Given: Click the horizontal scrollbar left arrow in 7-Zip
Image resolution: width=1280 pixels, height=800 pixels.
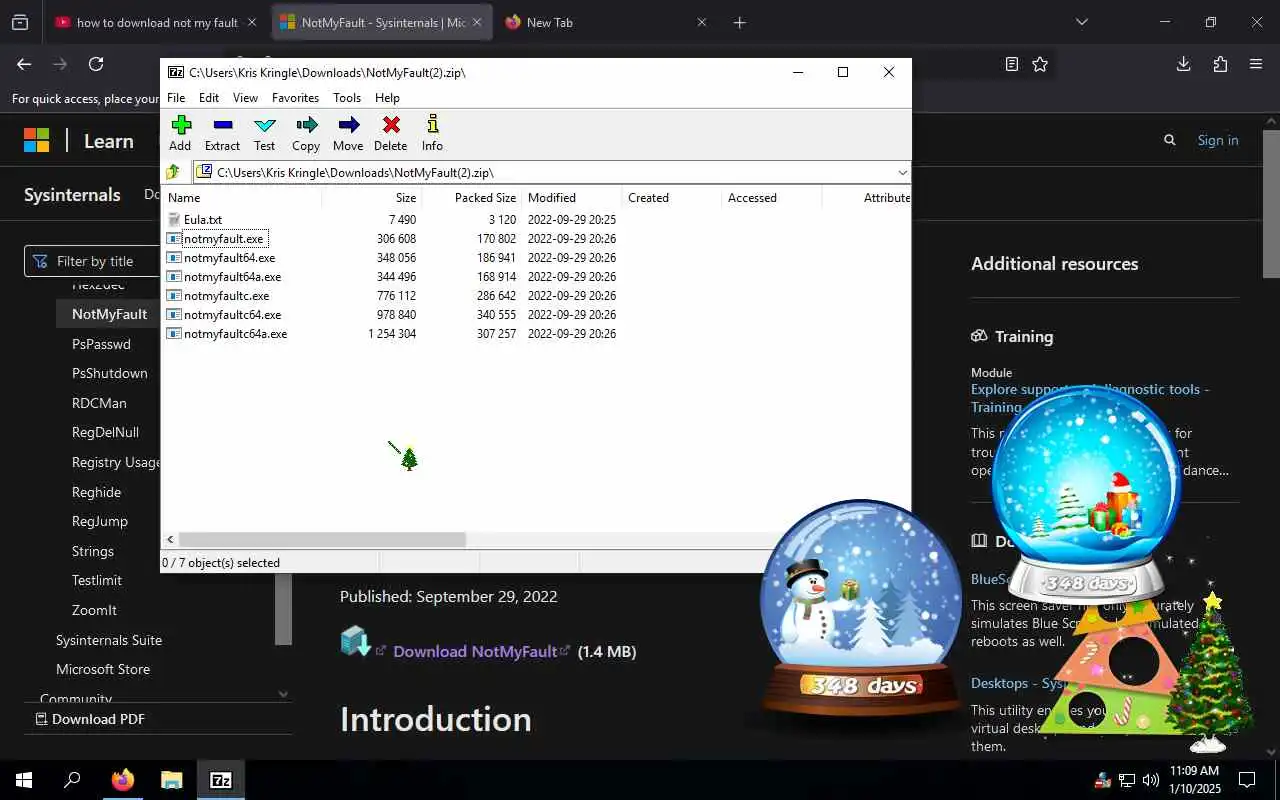Looking at the screenshot, I should (170, 540).
